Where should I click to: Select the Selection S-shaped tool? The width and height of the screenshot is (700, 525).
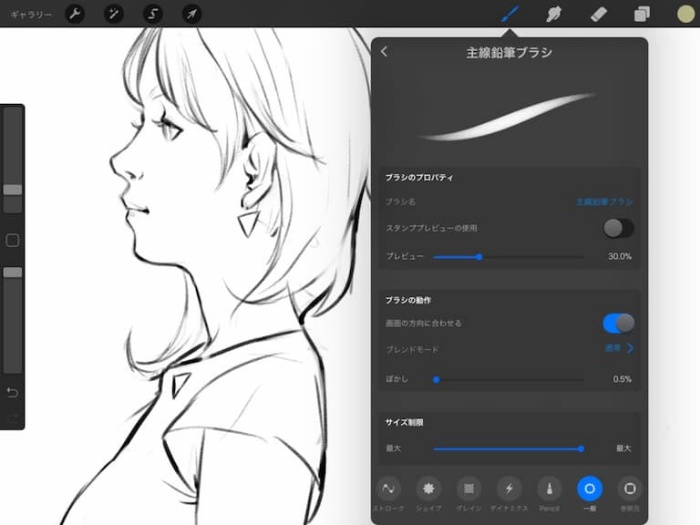(153, 14)
